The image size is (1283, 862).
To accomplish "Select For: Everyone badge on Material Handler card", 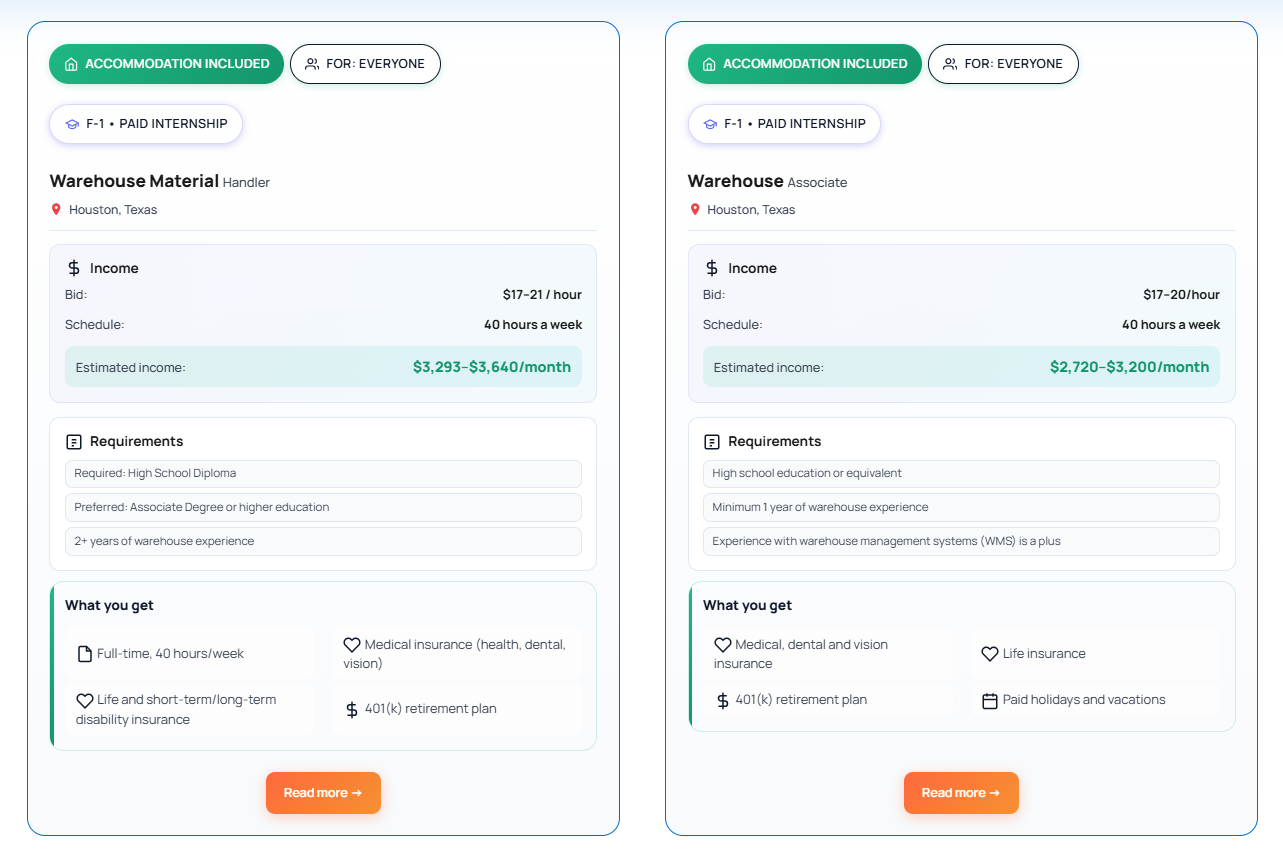I will pos(365,64).
